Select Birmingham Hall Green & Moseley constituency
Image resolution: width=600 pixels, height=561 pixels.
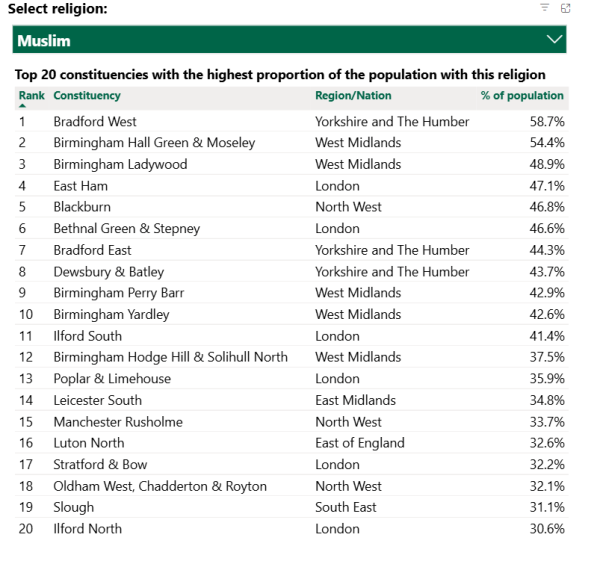point(154,143)
